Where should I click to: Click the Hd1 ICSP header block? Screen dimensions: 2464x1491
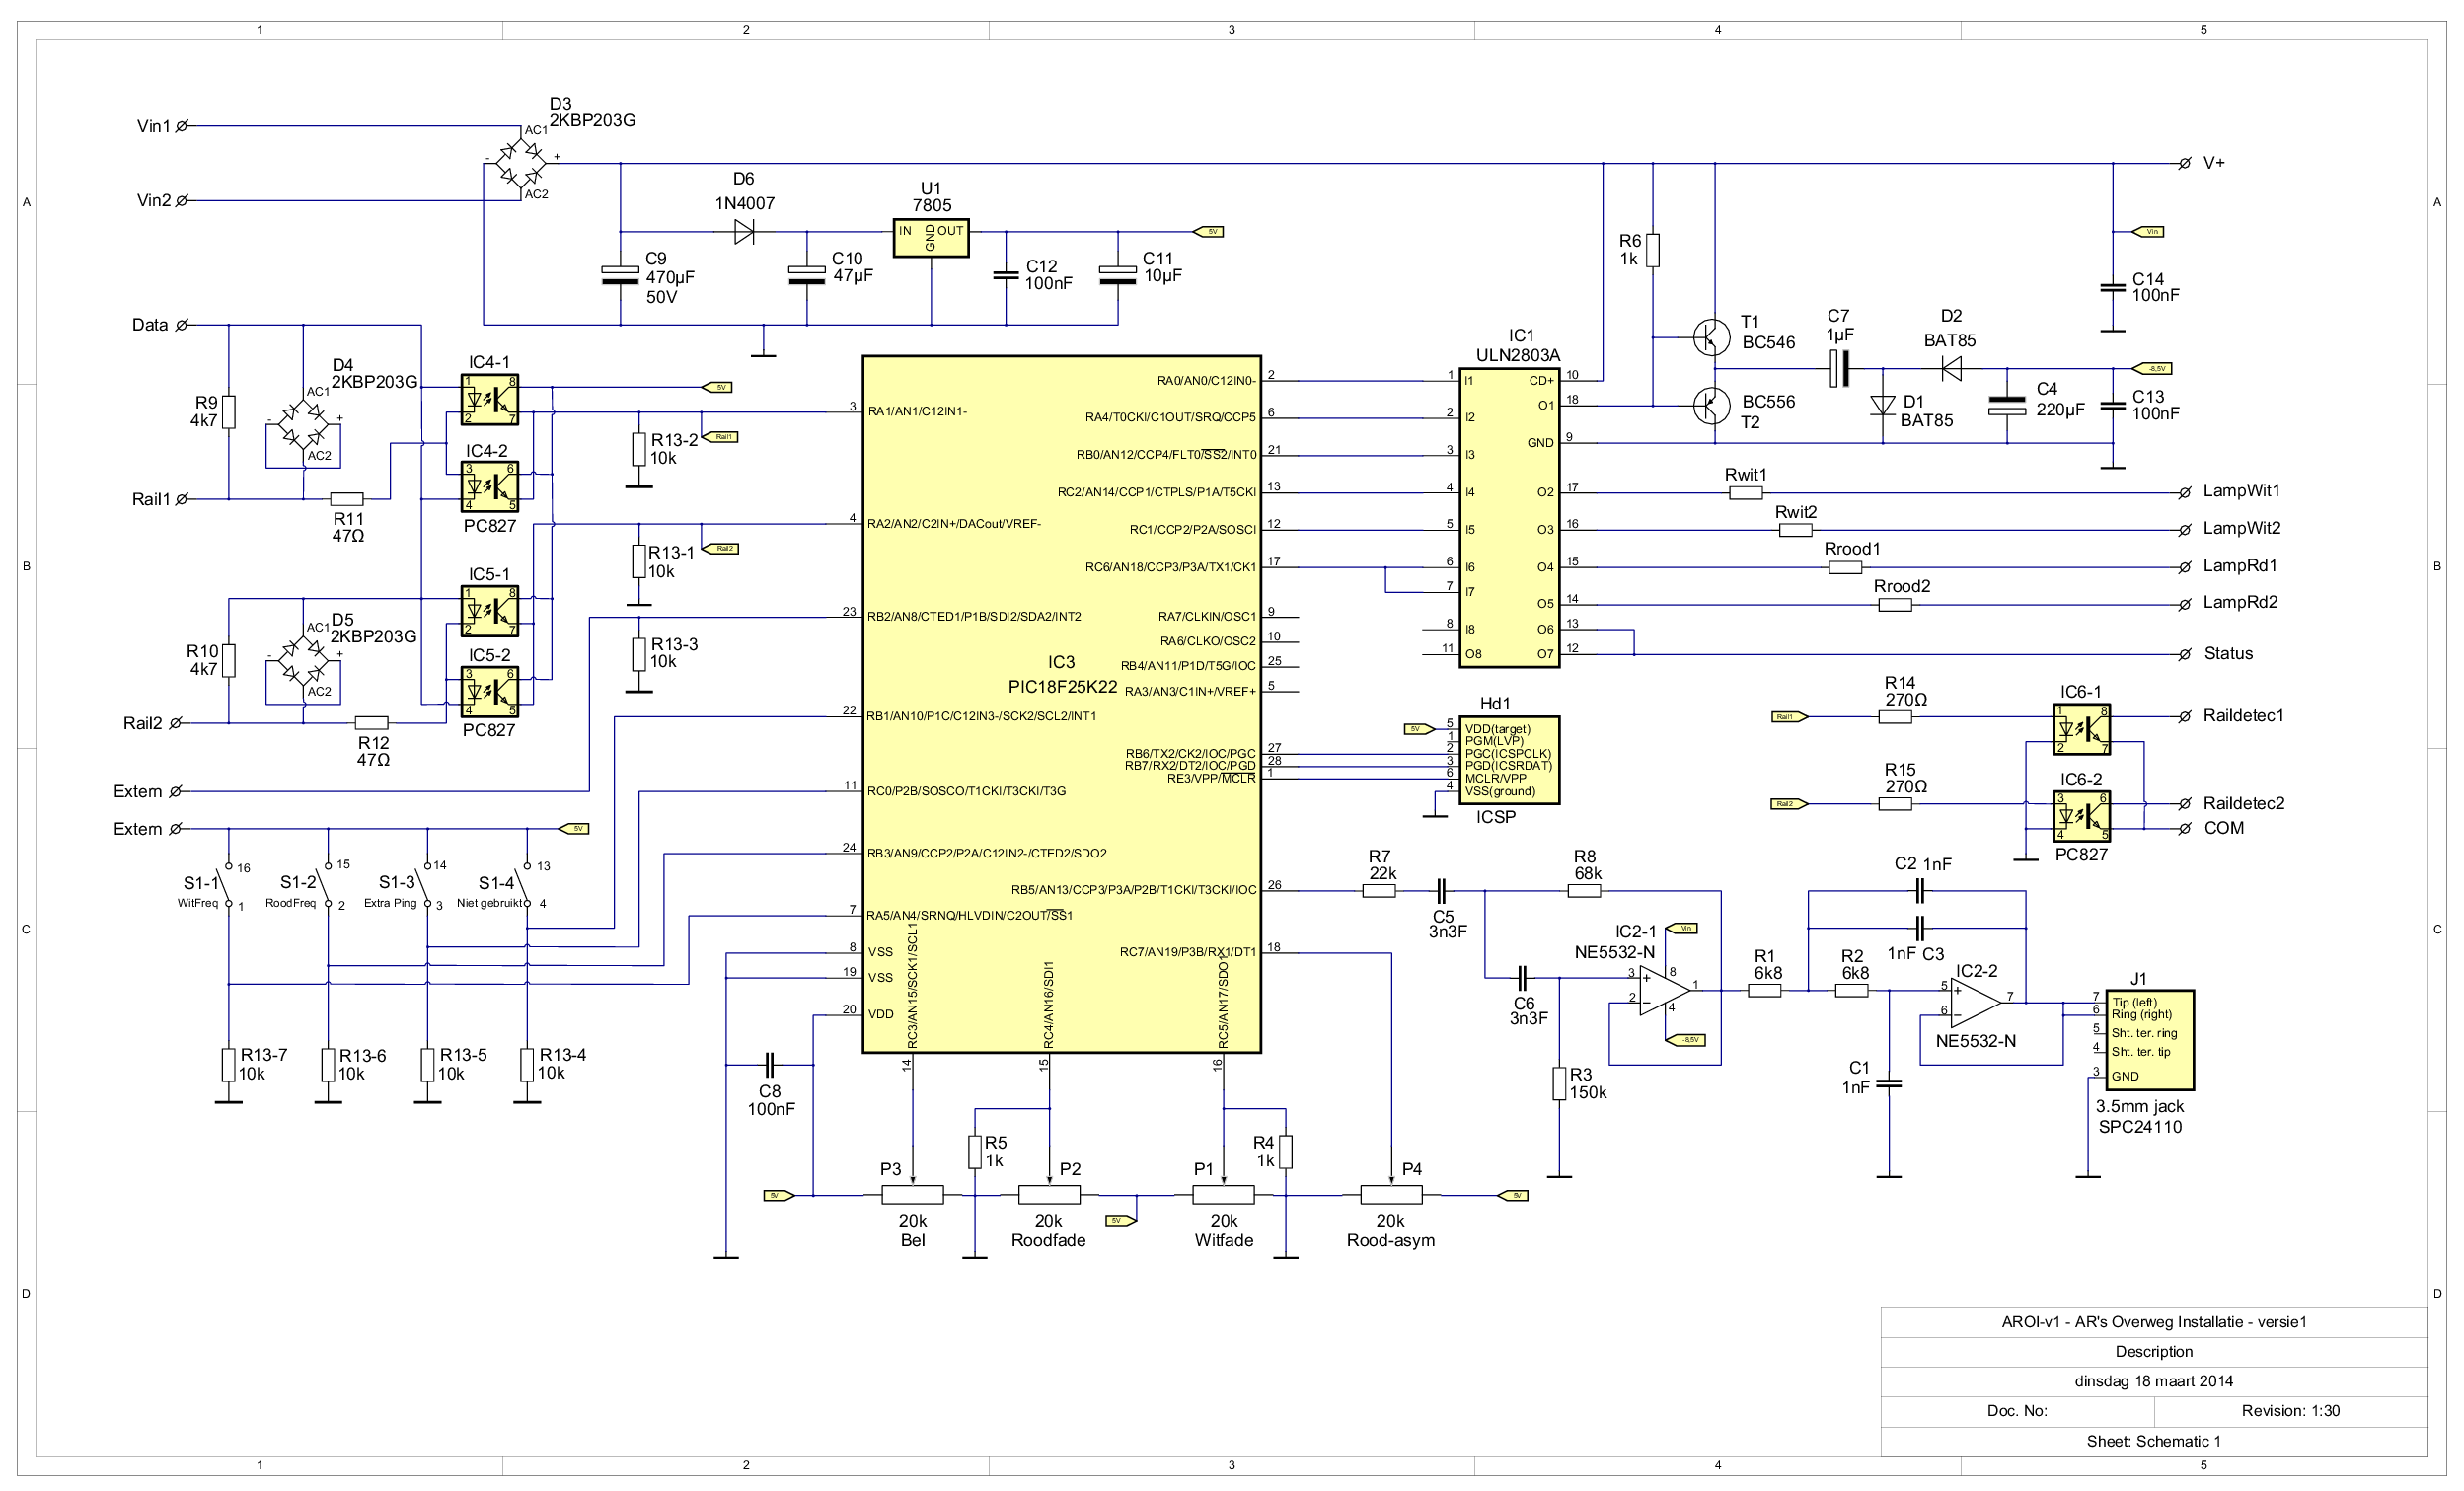[x=1509, y=760]
